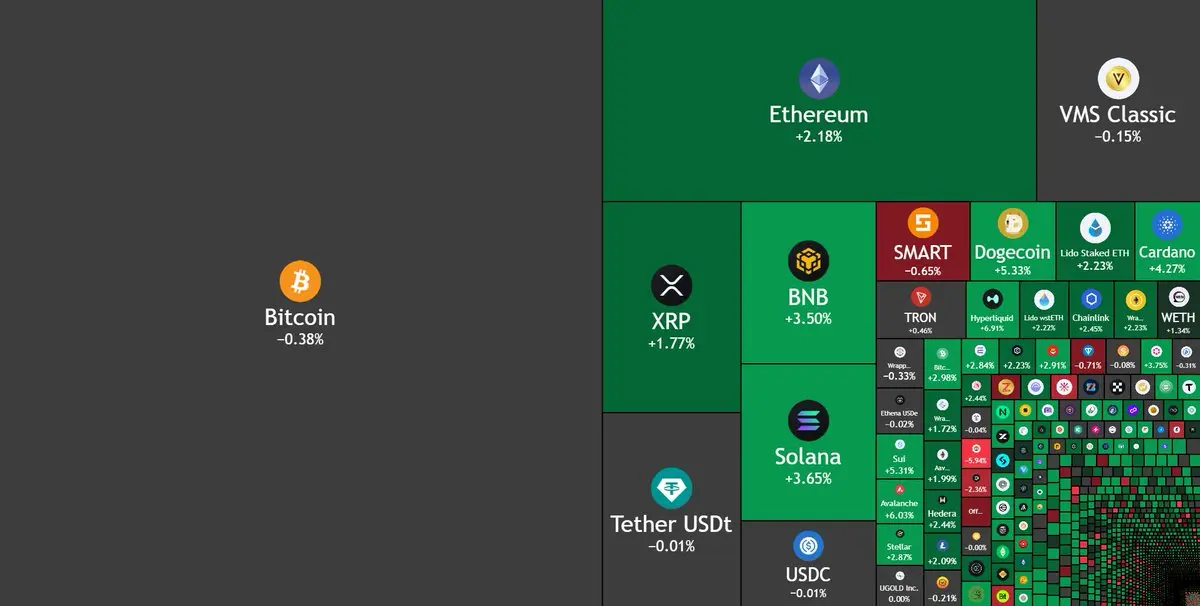Screen dimensions: 1200x606
Task: Open the Cardano logo icon
Action: pos(1166,224)
